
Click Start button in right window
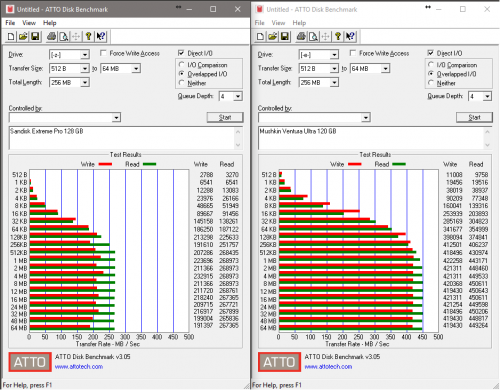474,117
